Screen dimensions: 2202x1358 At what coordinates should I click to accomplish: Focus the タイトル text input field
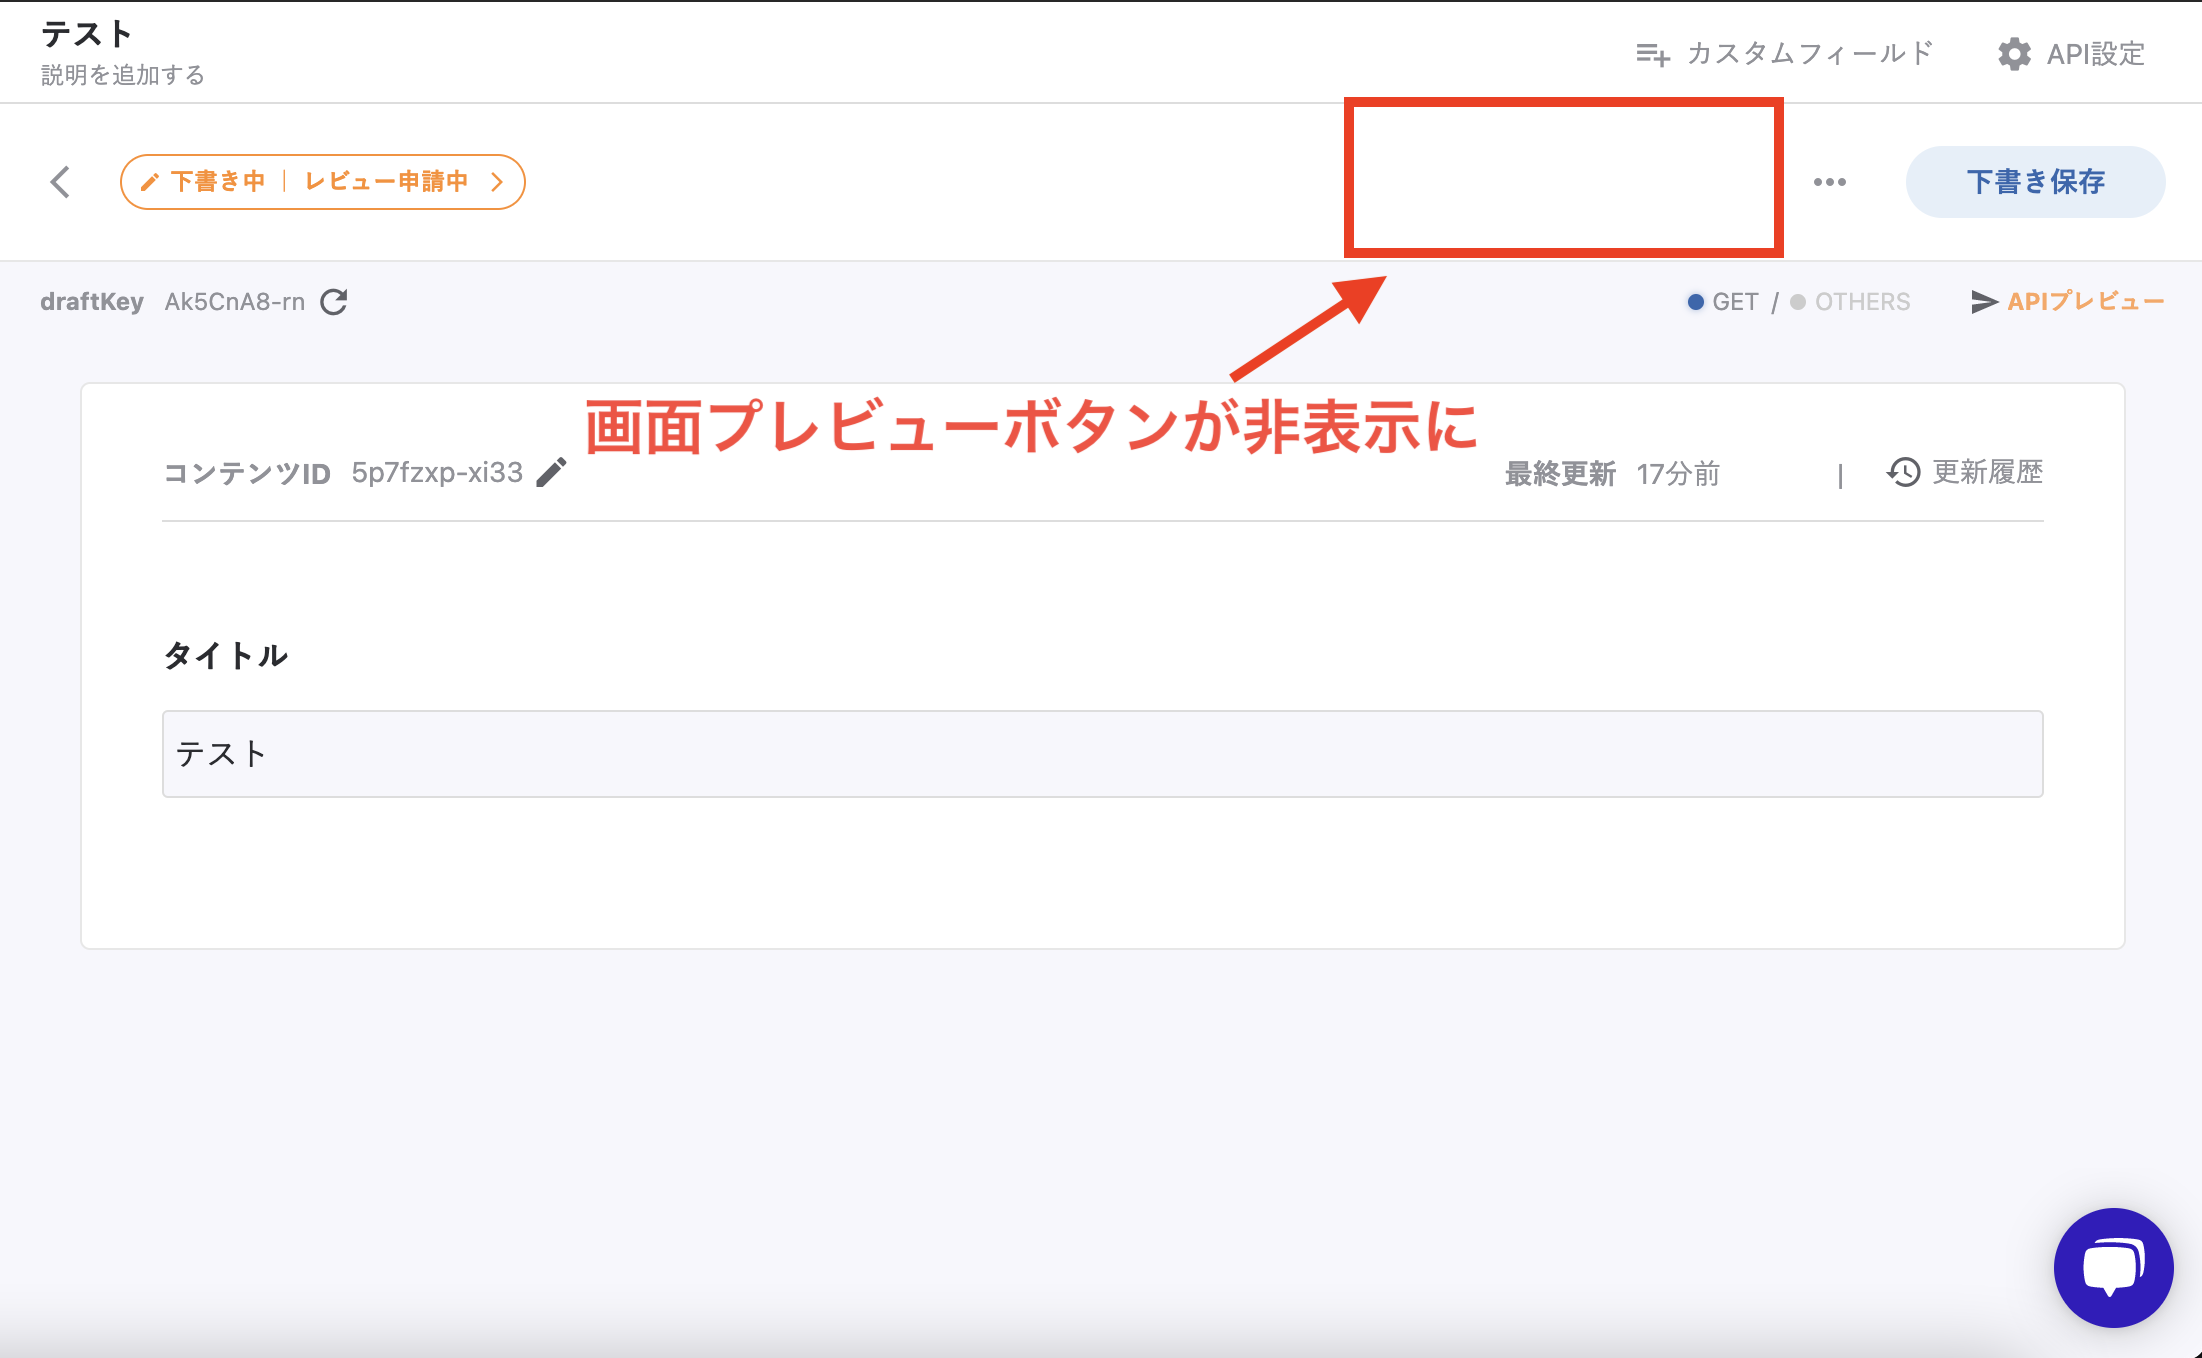(1102, 754)
